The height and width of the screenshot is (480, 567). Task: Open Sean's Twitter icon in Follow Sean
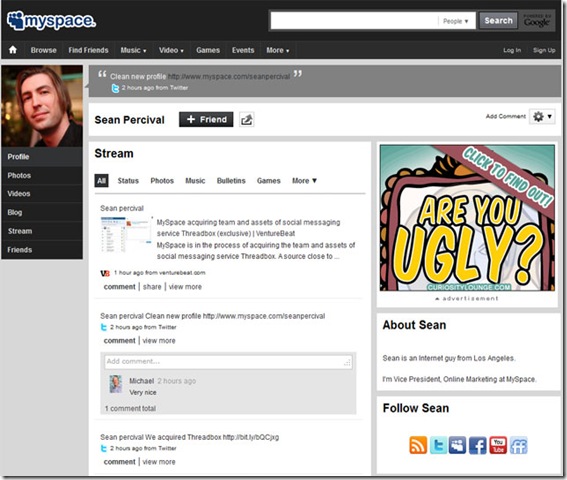438,445
